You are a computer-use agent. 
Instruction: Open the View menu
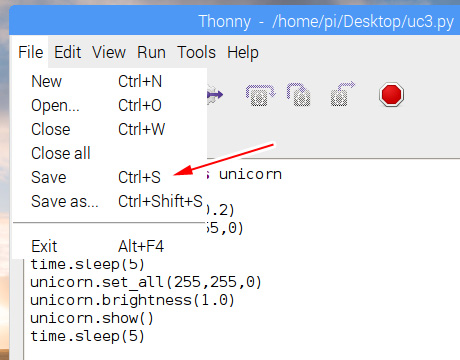[109, 52]
